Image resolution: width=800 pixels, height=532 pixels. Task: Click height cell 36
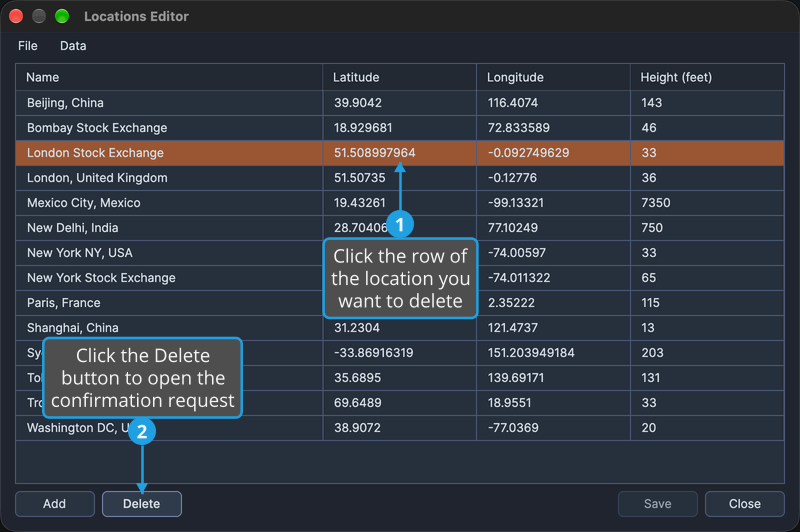707,178
